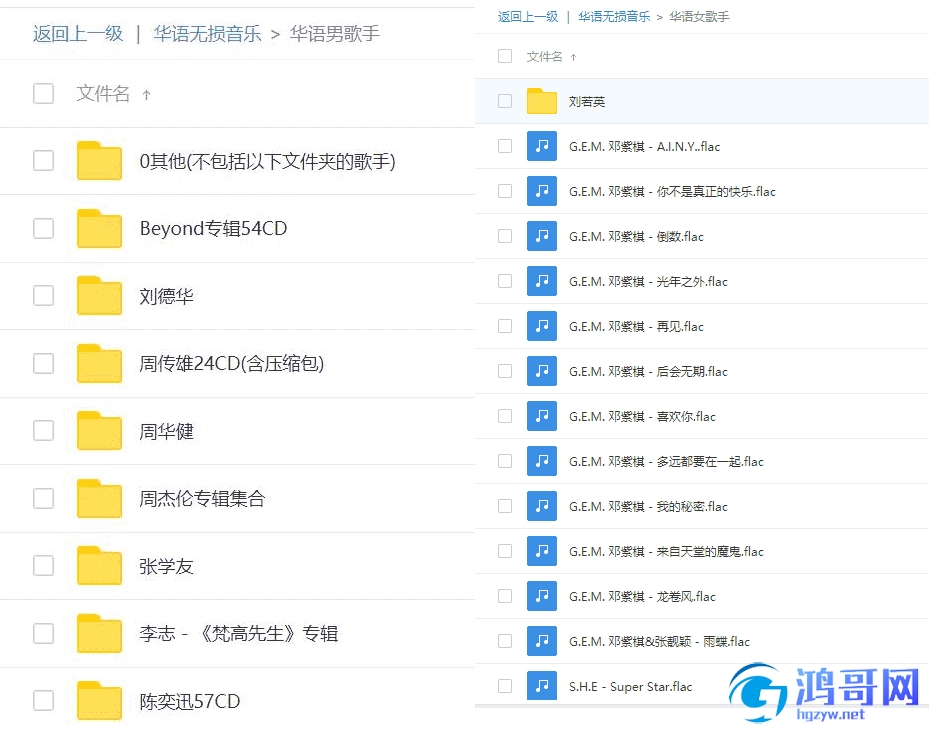Click music icon for 后会无期.flac

coord(542,371)
